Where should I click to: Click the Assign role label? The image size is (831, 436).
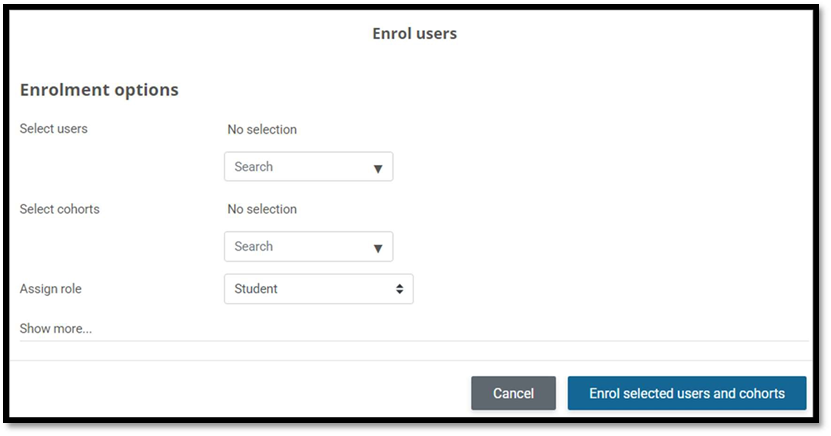pyautogui.click(x=51, y=289)
